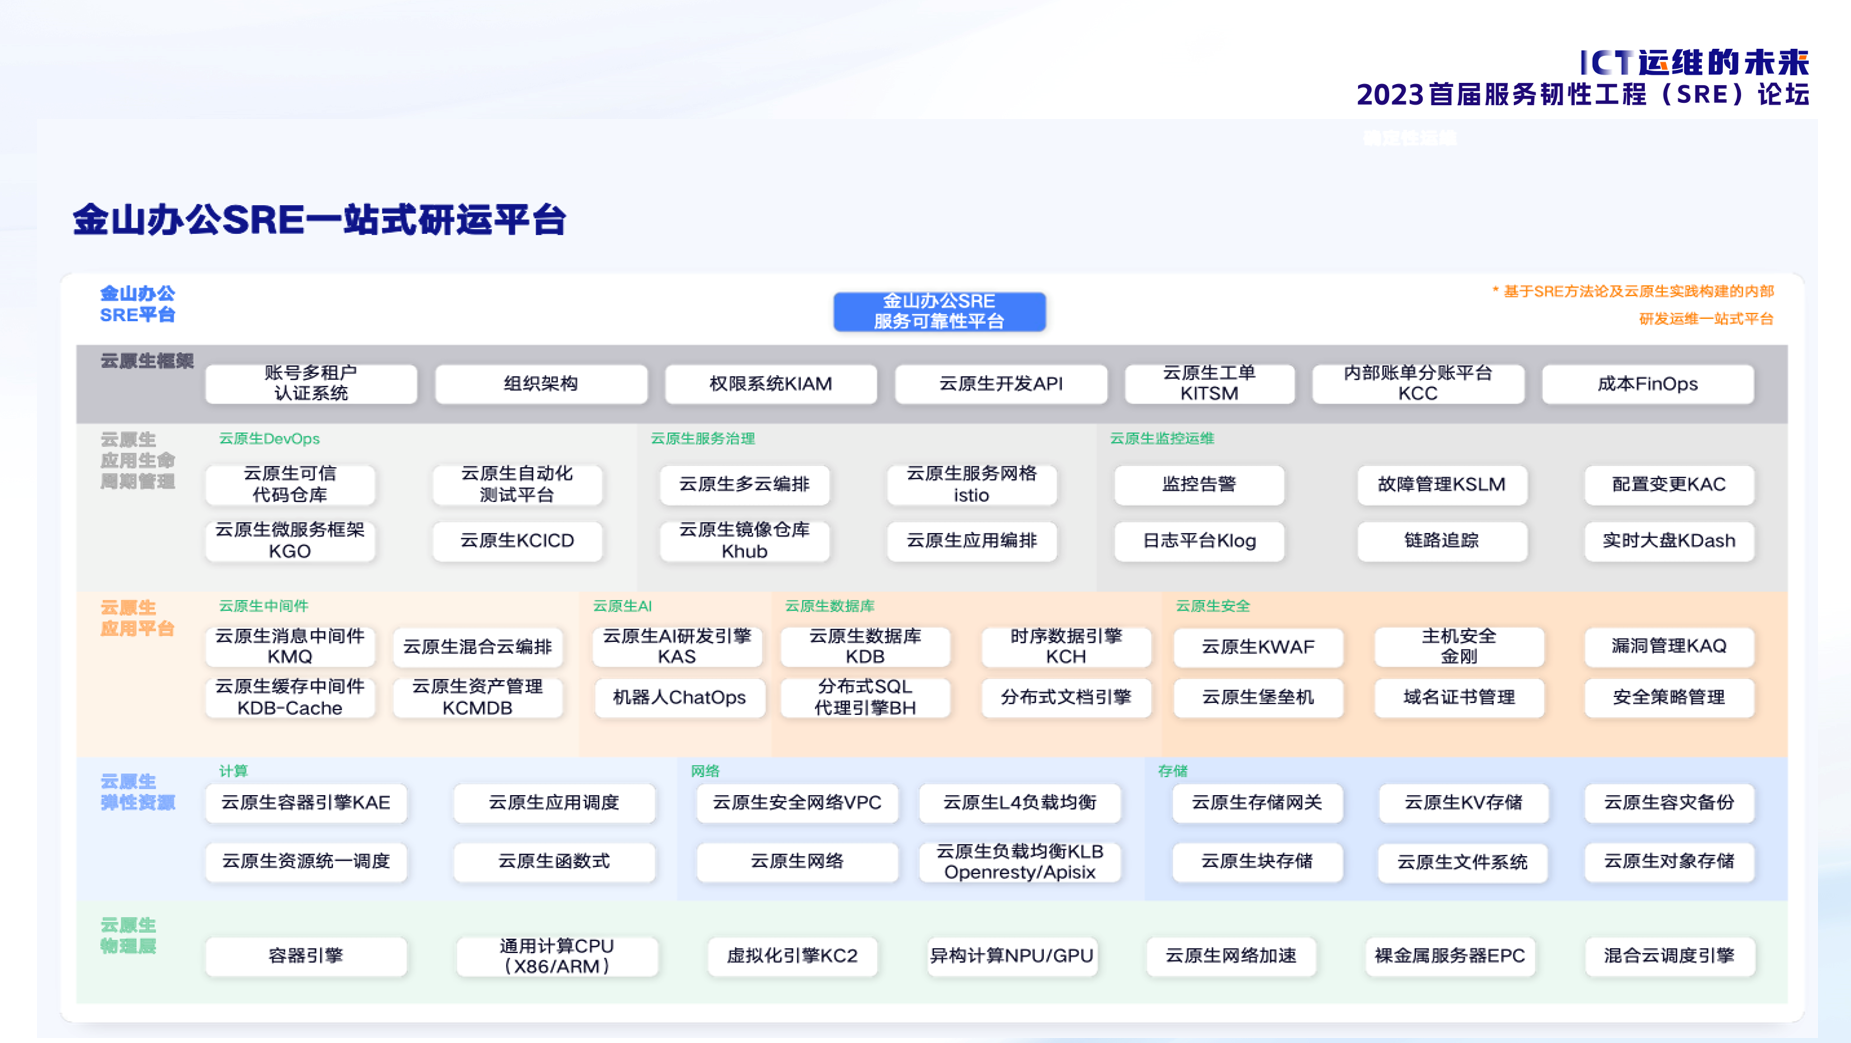Image resolution: width=1851 pixels, height=1043 pixels.
Task: Open the 漏洞管理KAQ box
Action: pyautogui.click(x=1669, y=646)
